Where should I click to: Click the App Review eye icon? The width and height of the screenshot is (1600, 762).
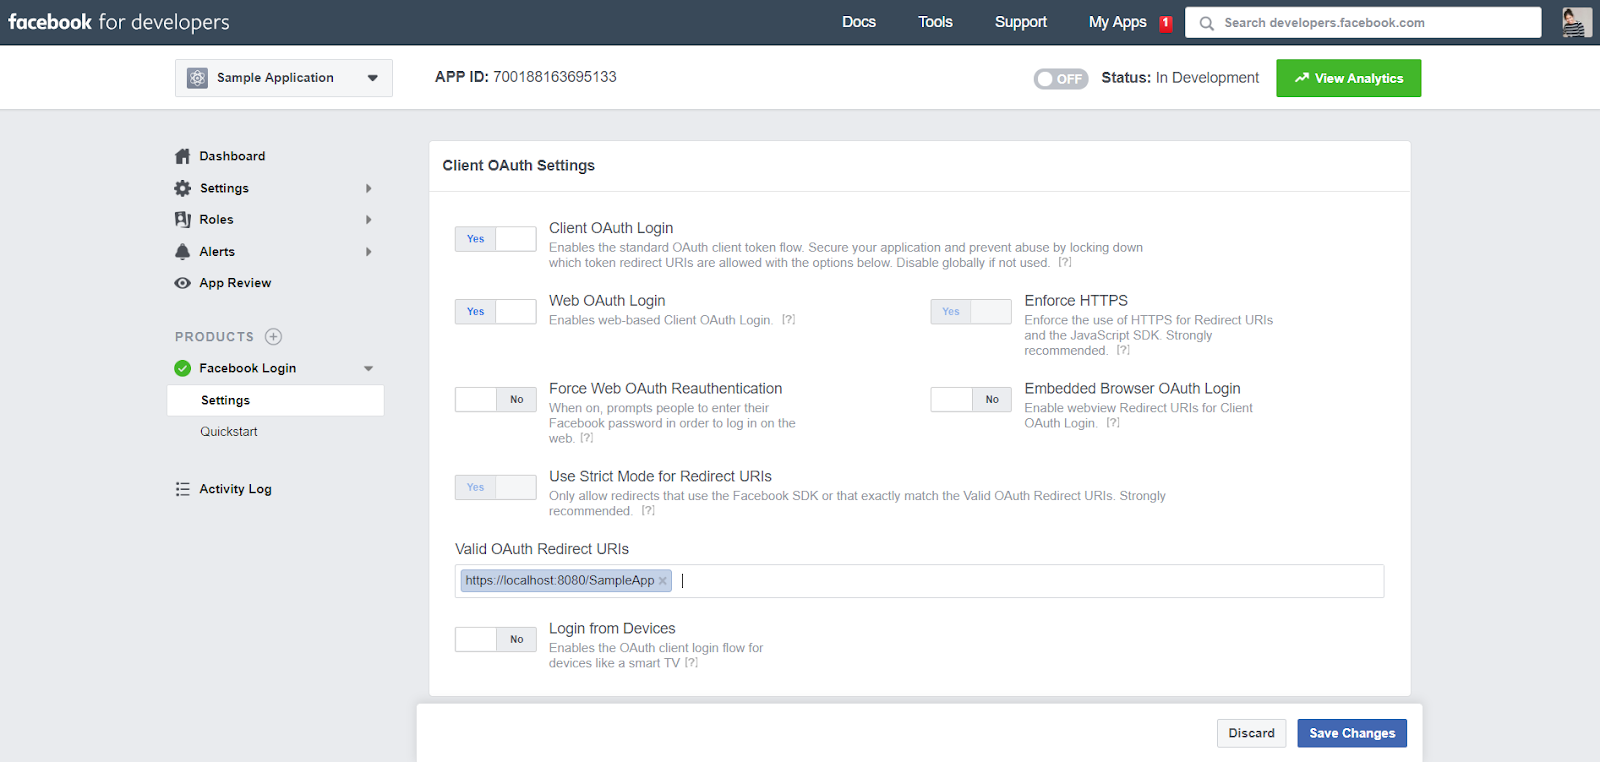click(x=182, y=283)
